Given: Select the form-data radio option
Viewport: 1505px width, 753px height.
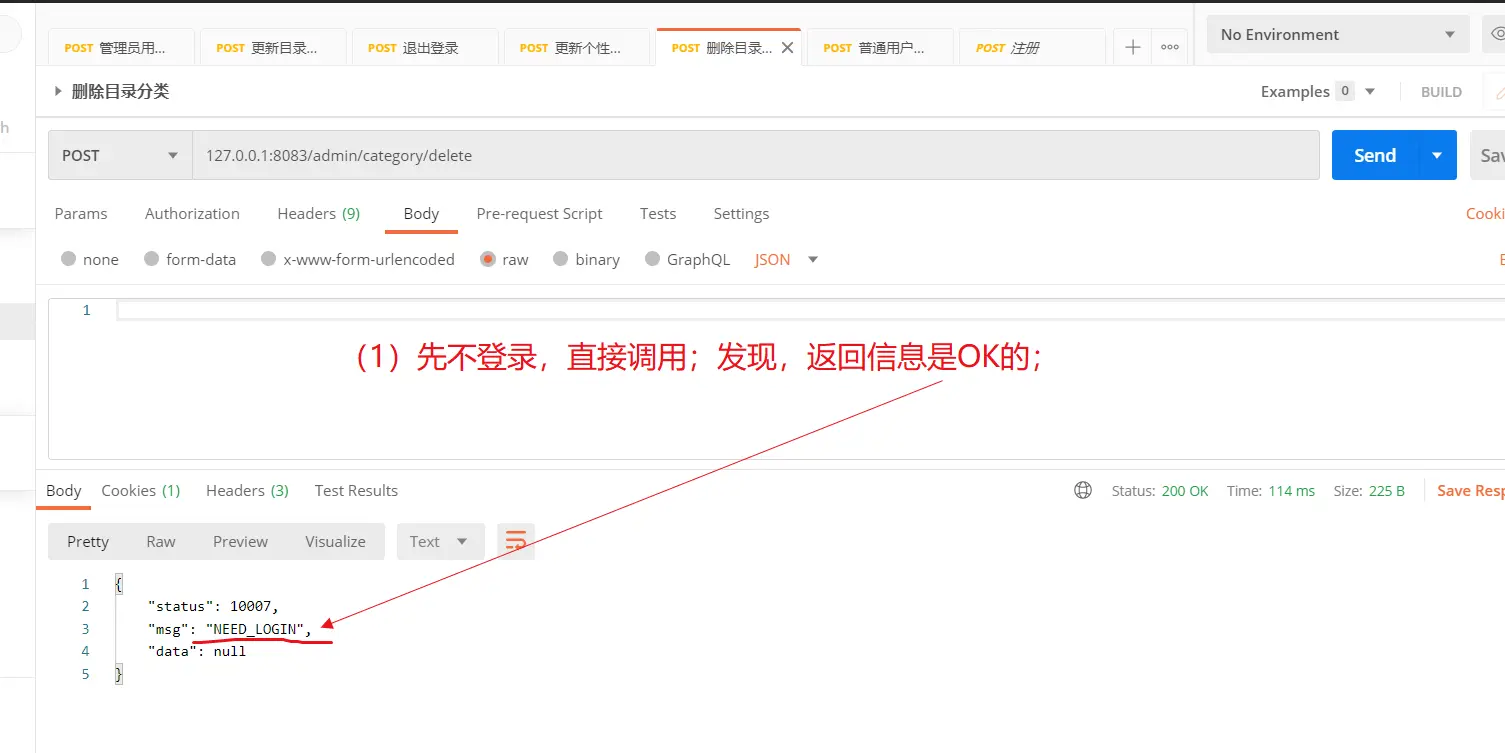Looking at the screenshot, I should pos(152,259).
